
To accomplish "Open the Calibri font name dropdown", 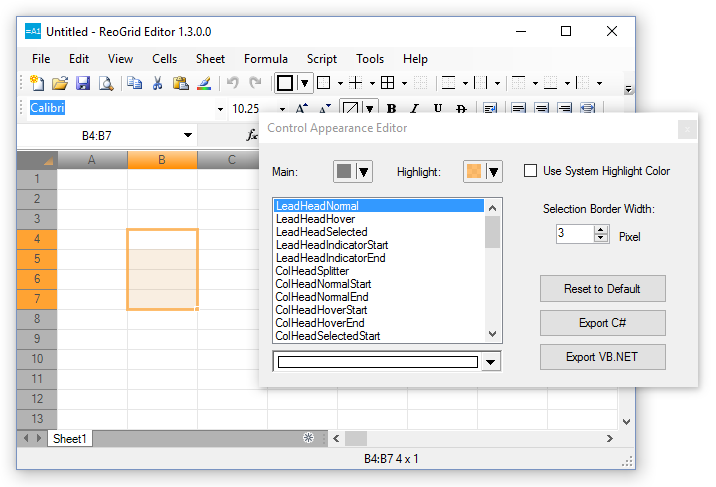I will tap(220, 109).
